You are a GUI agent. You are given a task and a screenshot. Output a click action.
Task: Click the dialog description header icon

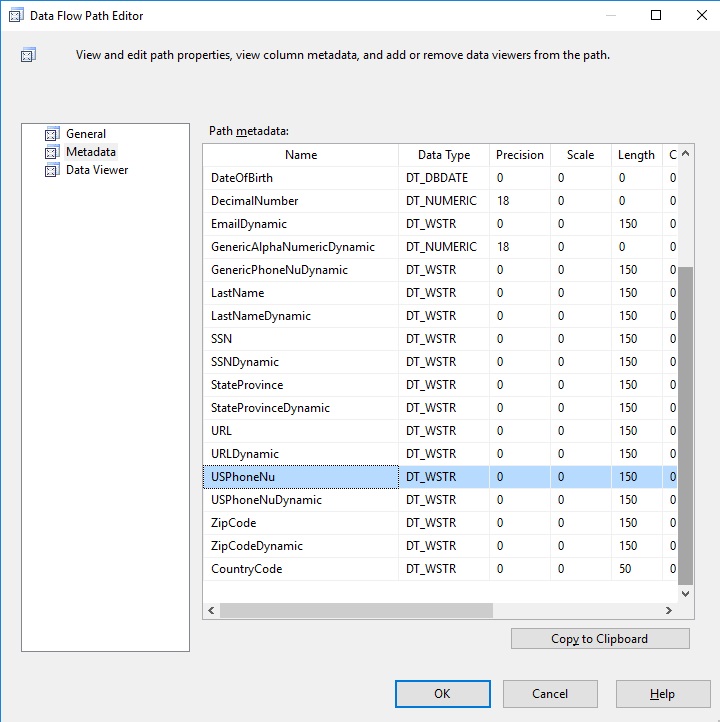(28, 55)
